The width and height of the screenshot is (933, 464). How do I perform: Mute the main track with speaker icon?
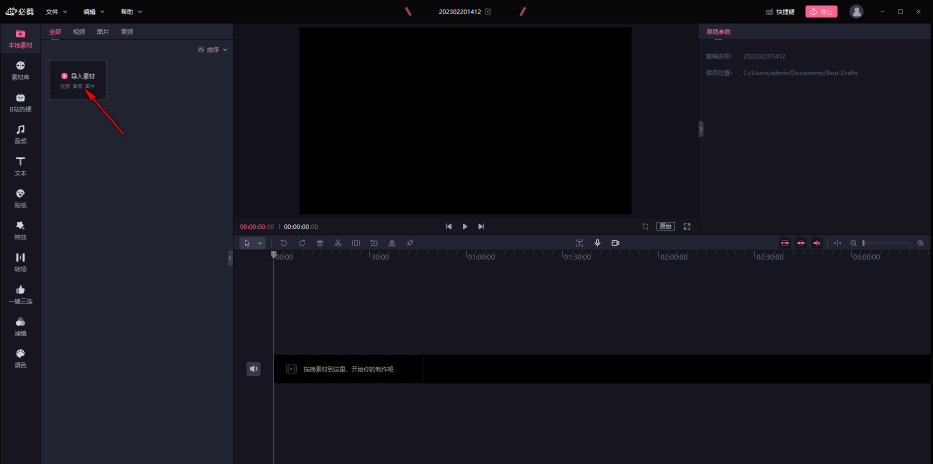(x=254, y=369)
